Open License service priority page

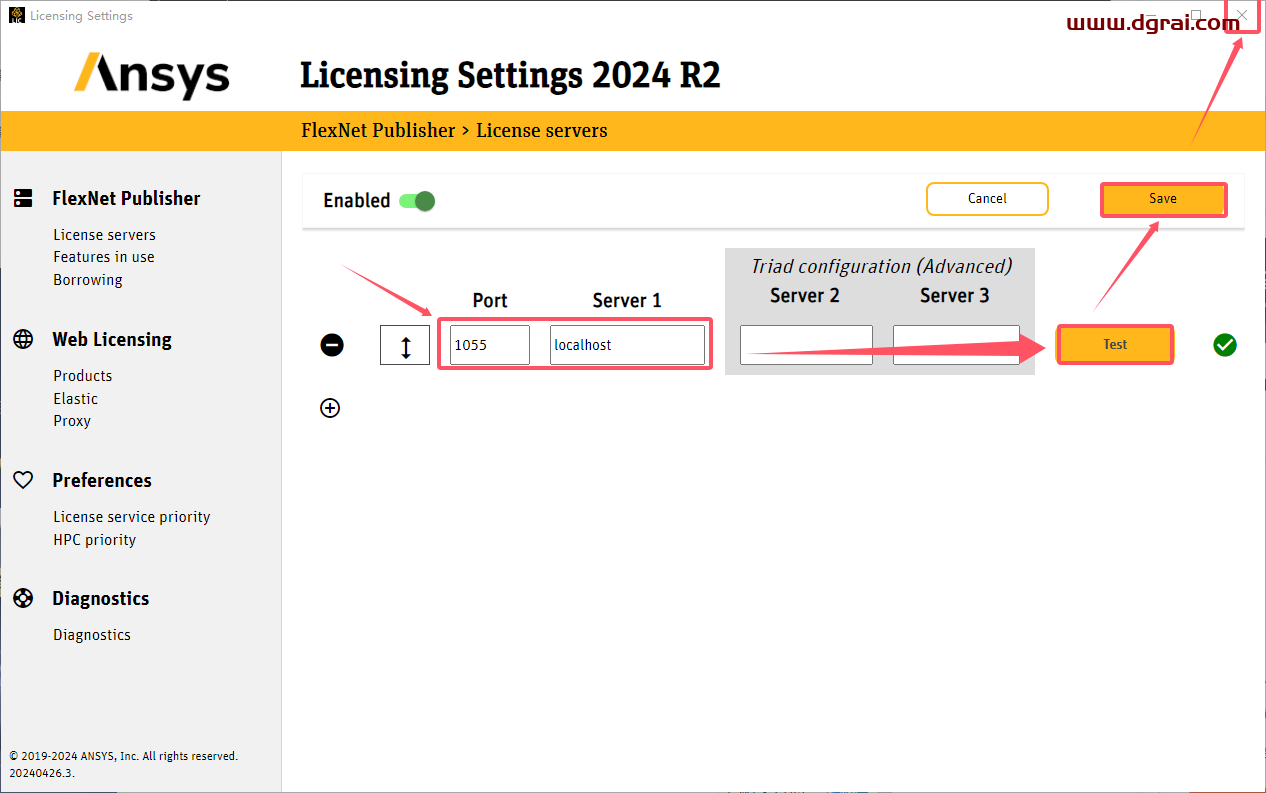(x=132, y=517)
